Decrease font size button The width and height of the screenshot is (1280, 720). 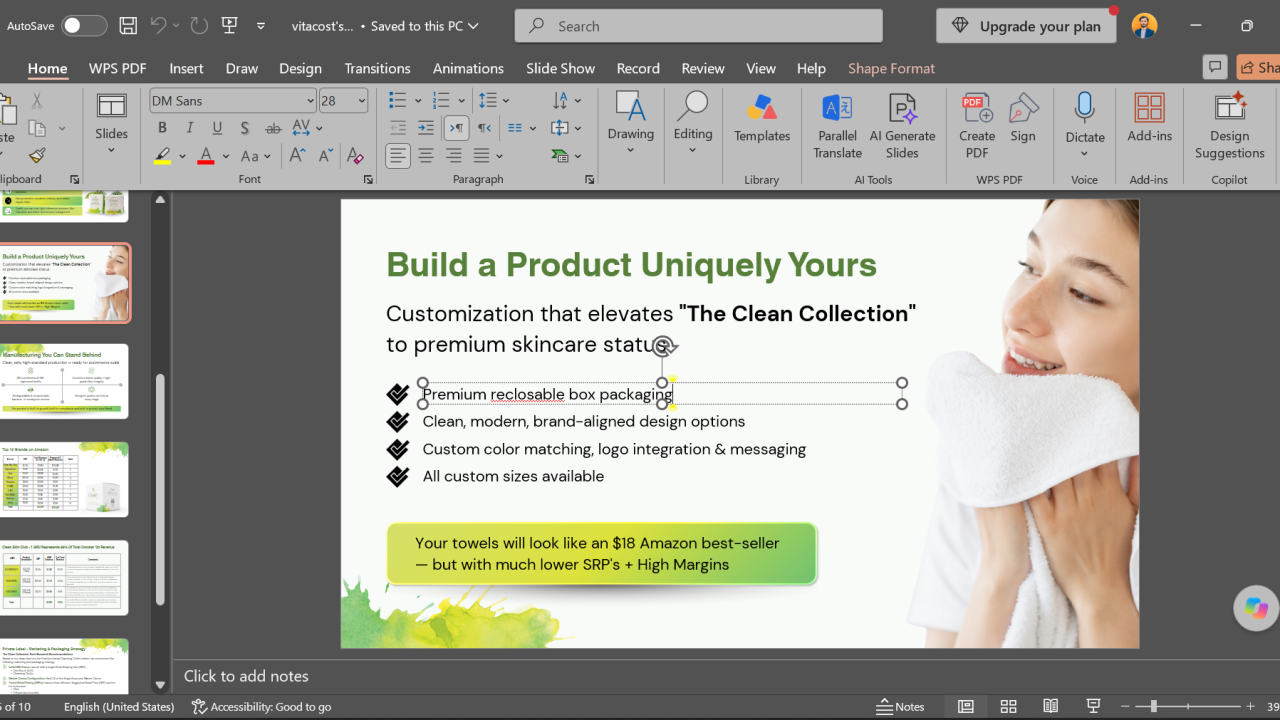pyautogui.click(x=326, y=155)
